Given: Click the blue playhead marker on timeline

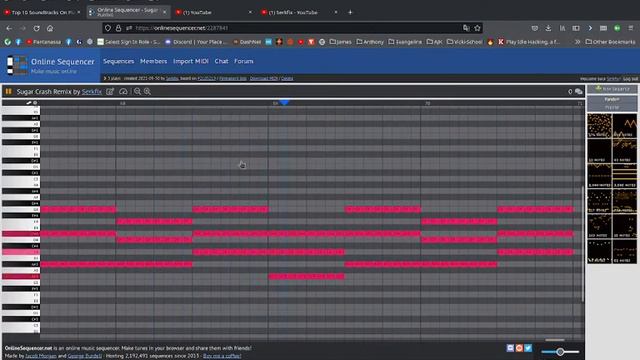Looking at the screenshot, I should click(x=284, y=102).
